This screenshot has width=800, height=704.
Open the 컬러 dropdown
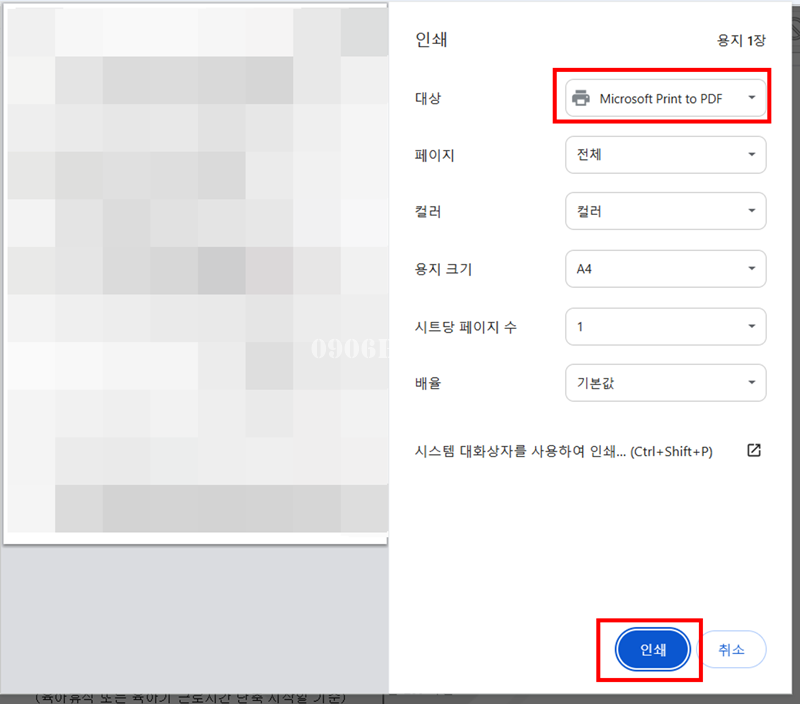[x=665, y=211]
